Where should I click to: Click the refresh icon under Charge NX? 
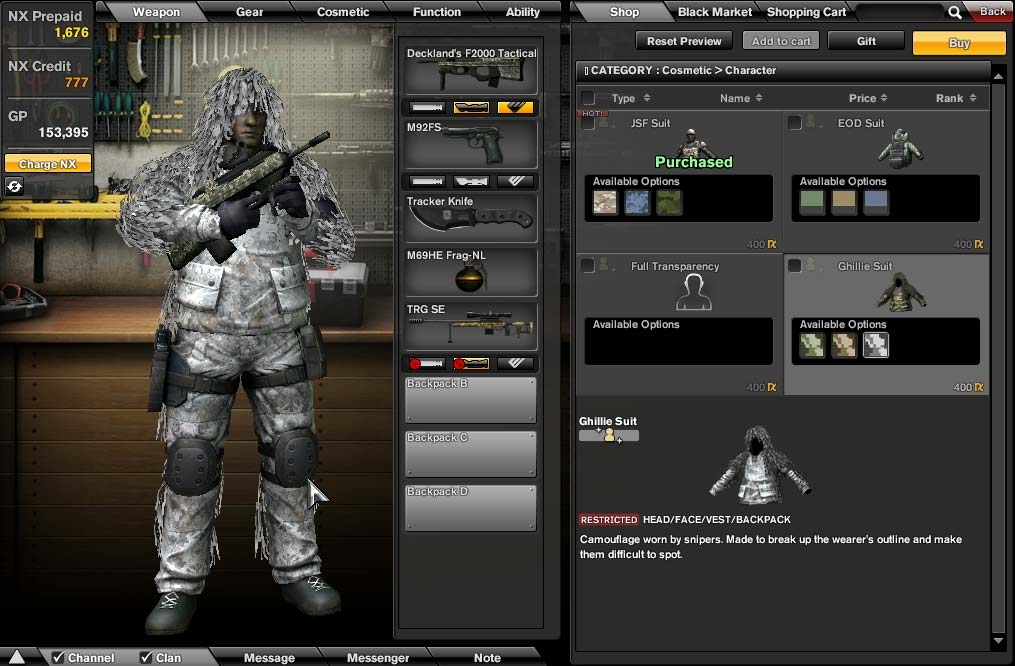click(x=14, y=186)
